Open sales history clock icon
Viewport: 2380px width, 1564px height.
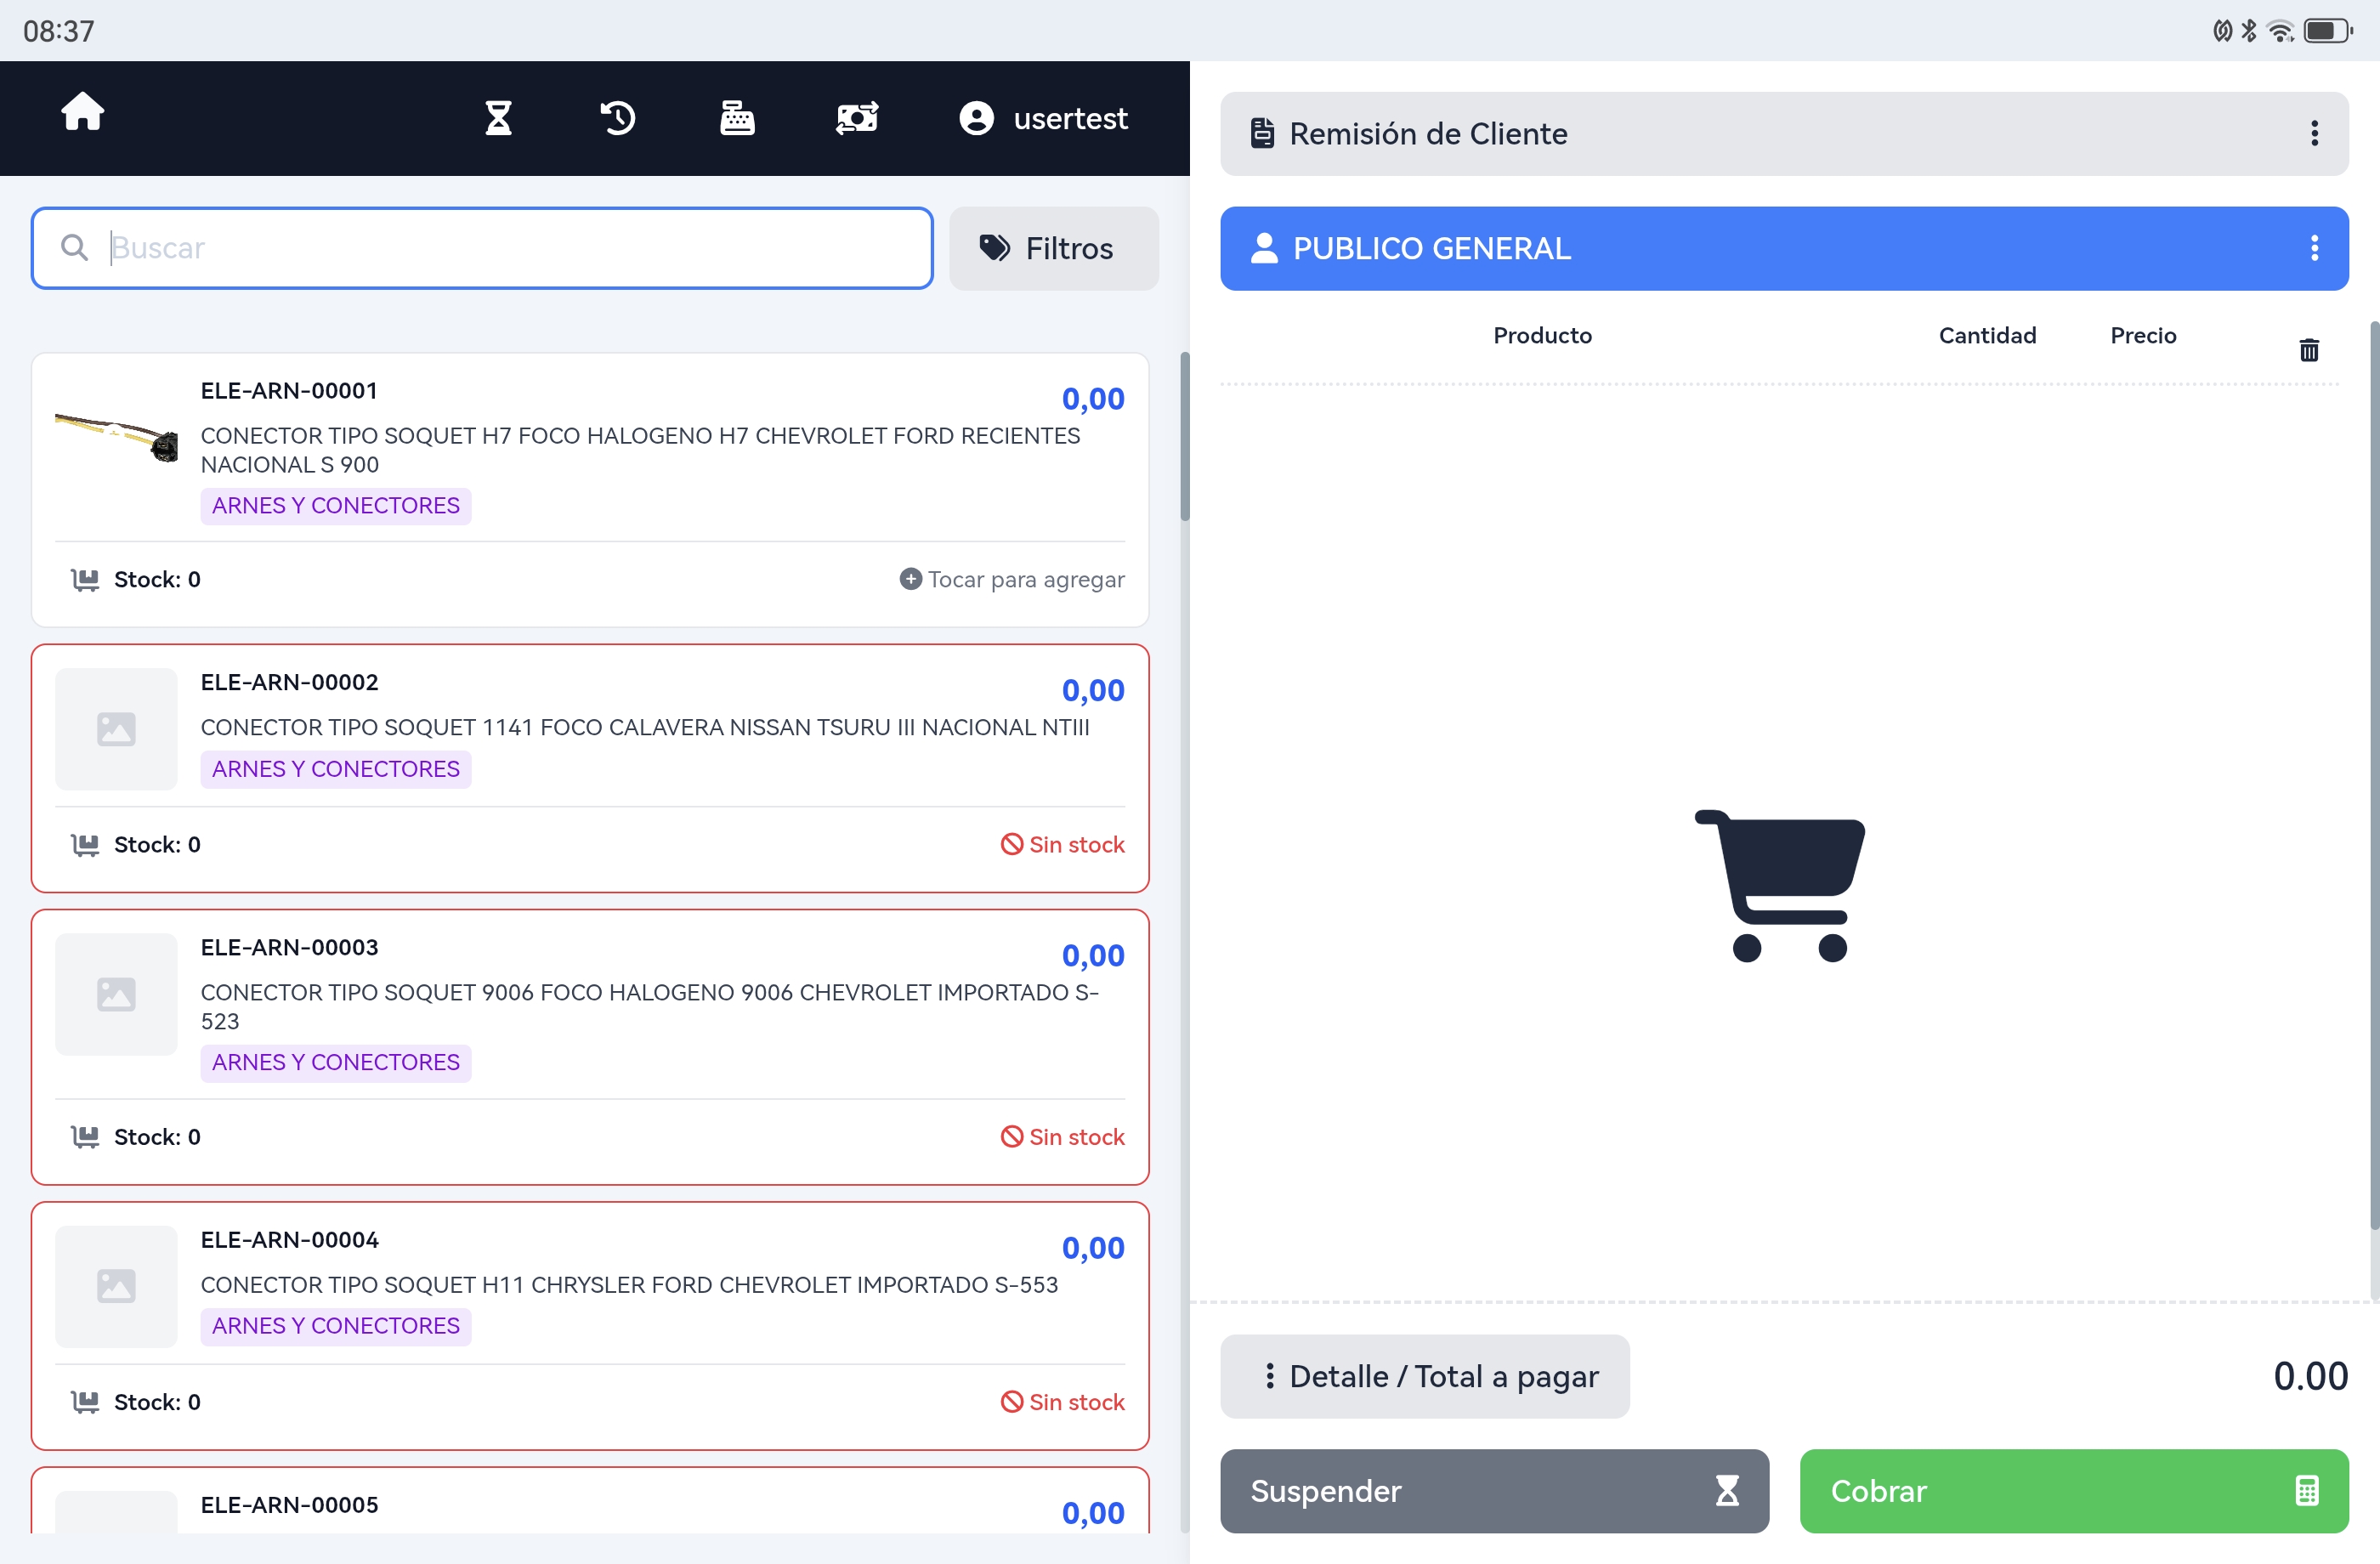pos(617,118)
